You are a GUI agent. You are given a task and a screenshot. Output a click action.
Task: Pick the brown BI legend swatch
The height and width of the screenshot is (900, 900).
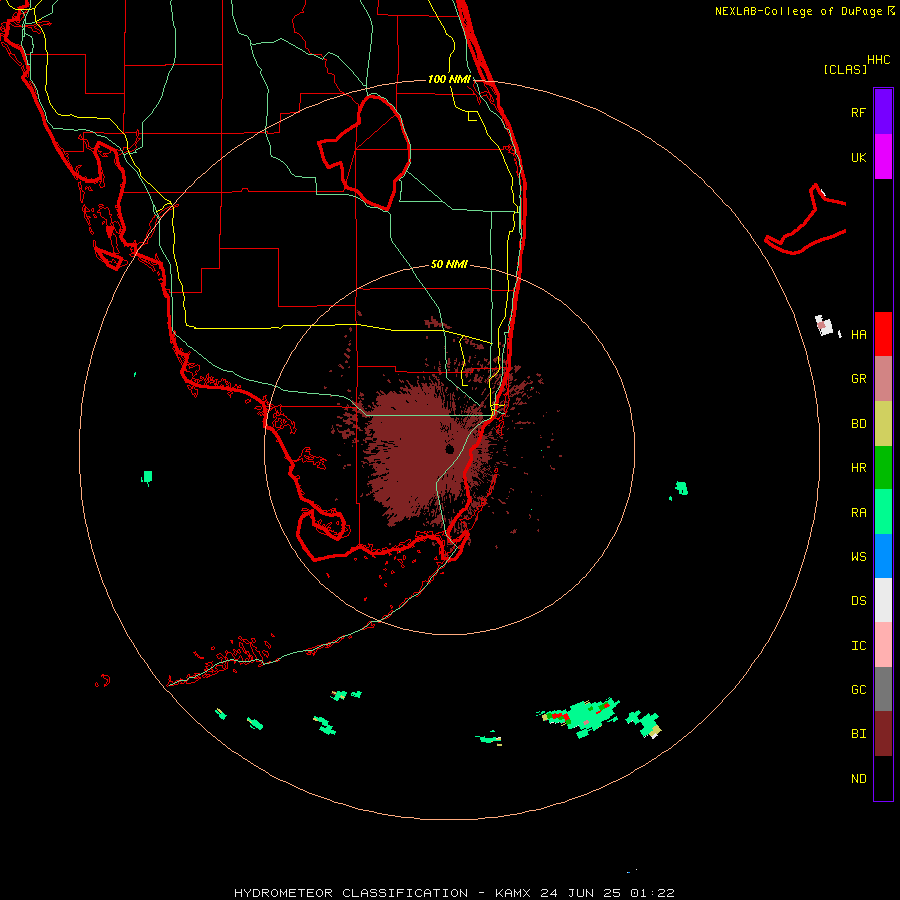pyautogui.click(x=883, y=734)
